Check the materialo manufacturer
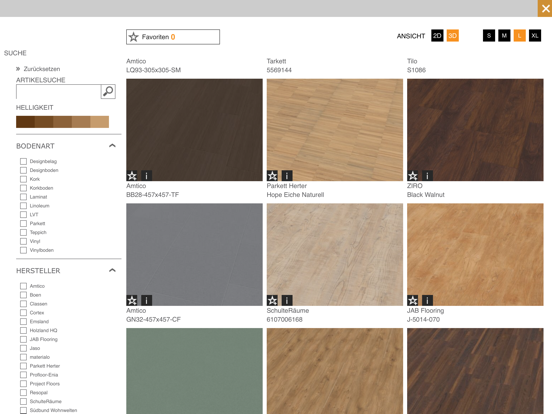The image size is (552, 414). point(23,357)
